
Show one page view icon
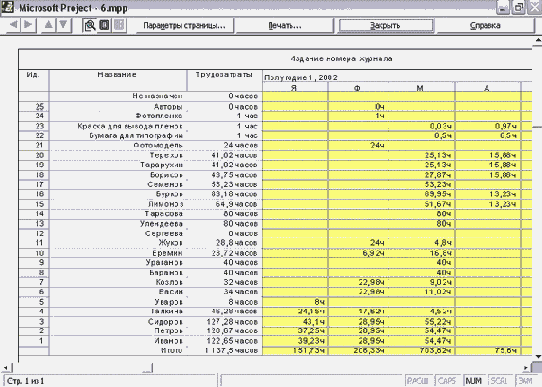click(104, 25)
